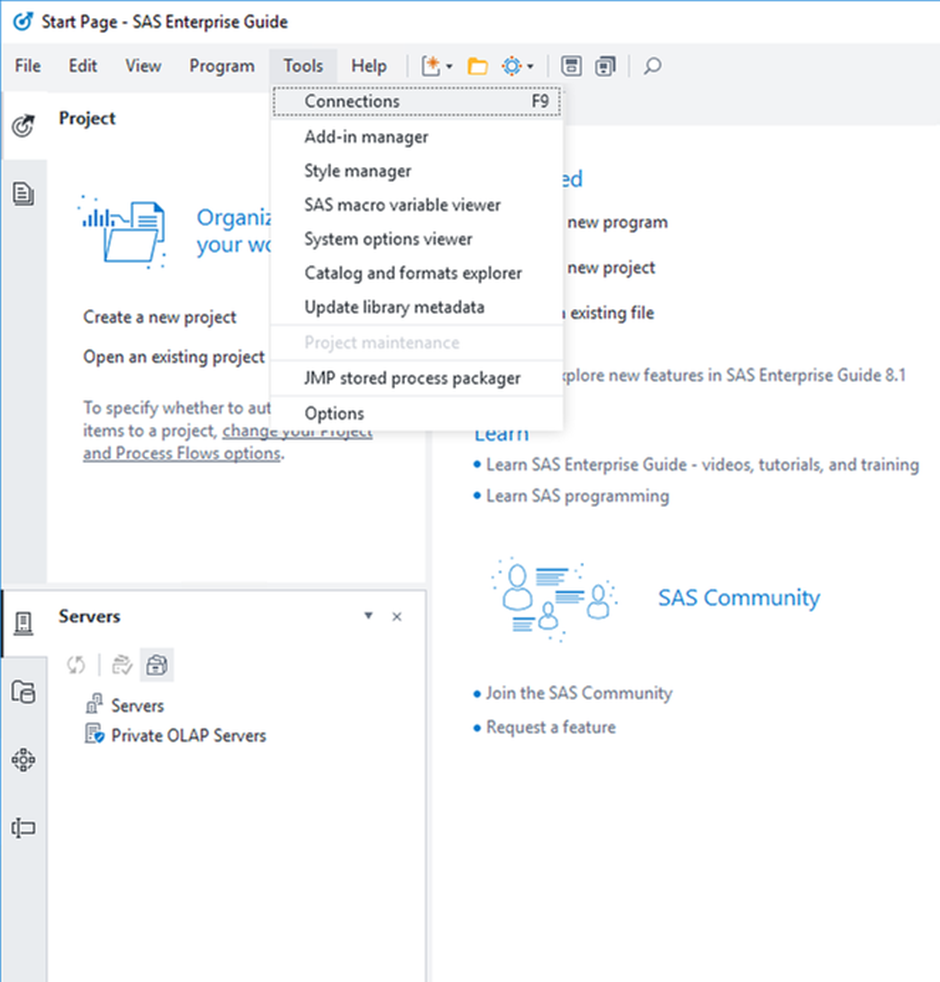Click explore new features in 8.1 link
Screen dimensions: 940x982
tap(734, 375)
